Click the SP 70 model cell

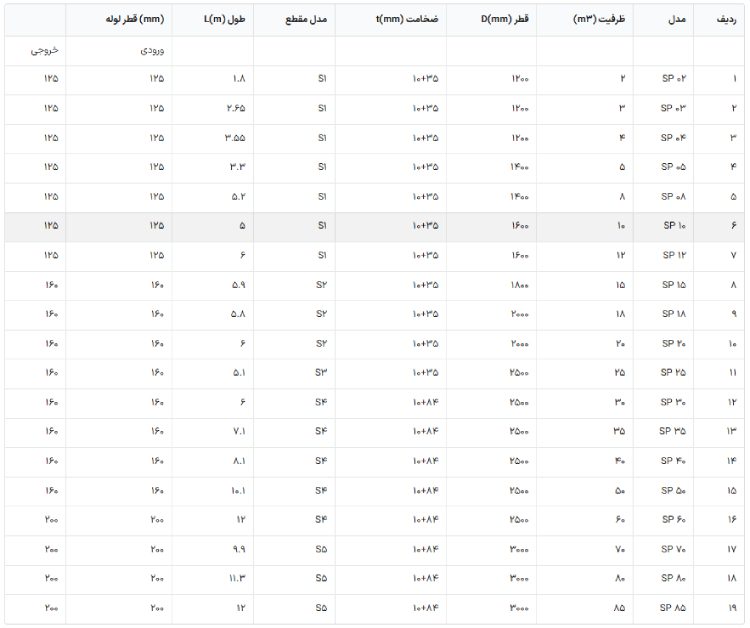pos(663,550)
